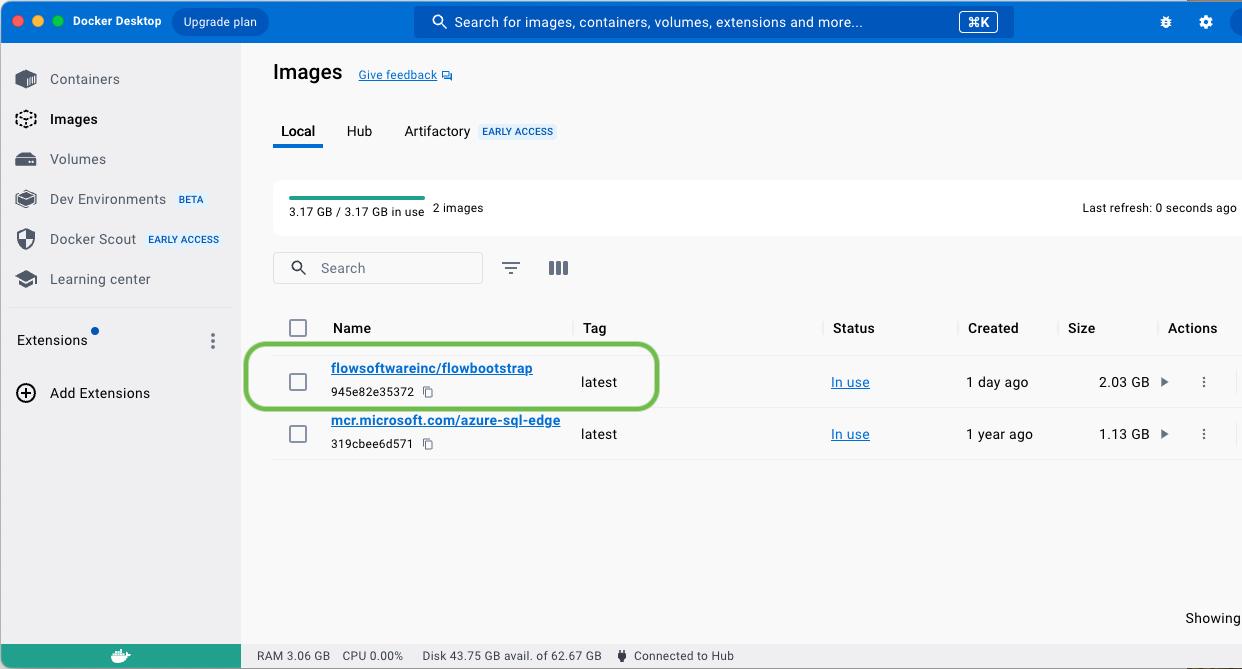
Task: Check the azure-sql-edge image checkbox
Action: pyautogui.click(x=298, y=434)
